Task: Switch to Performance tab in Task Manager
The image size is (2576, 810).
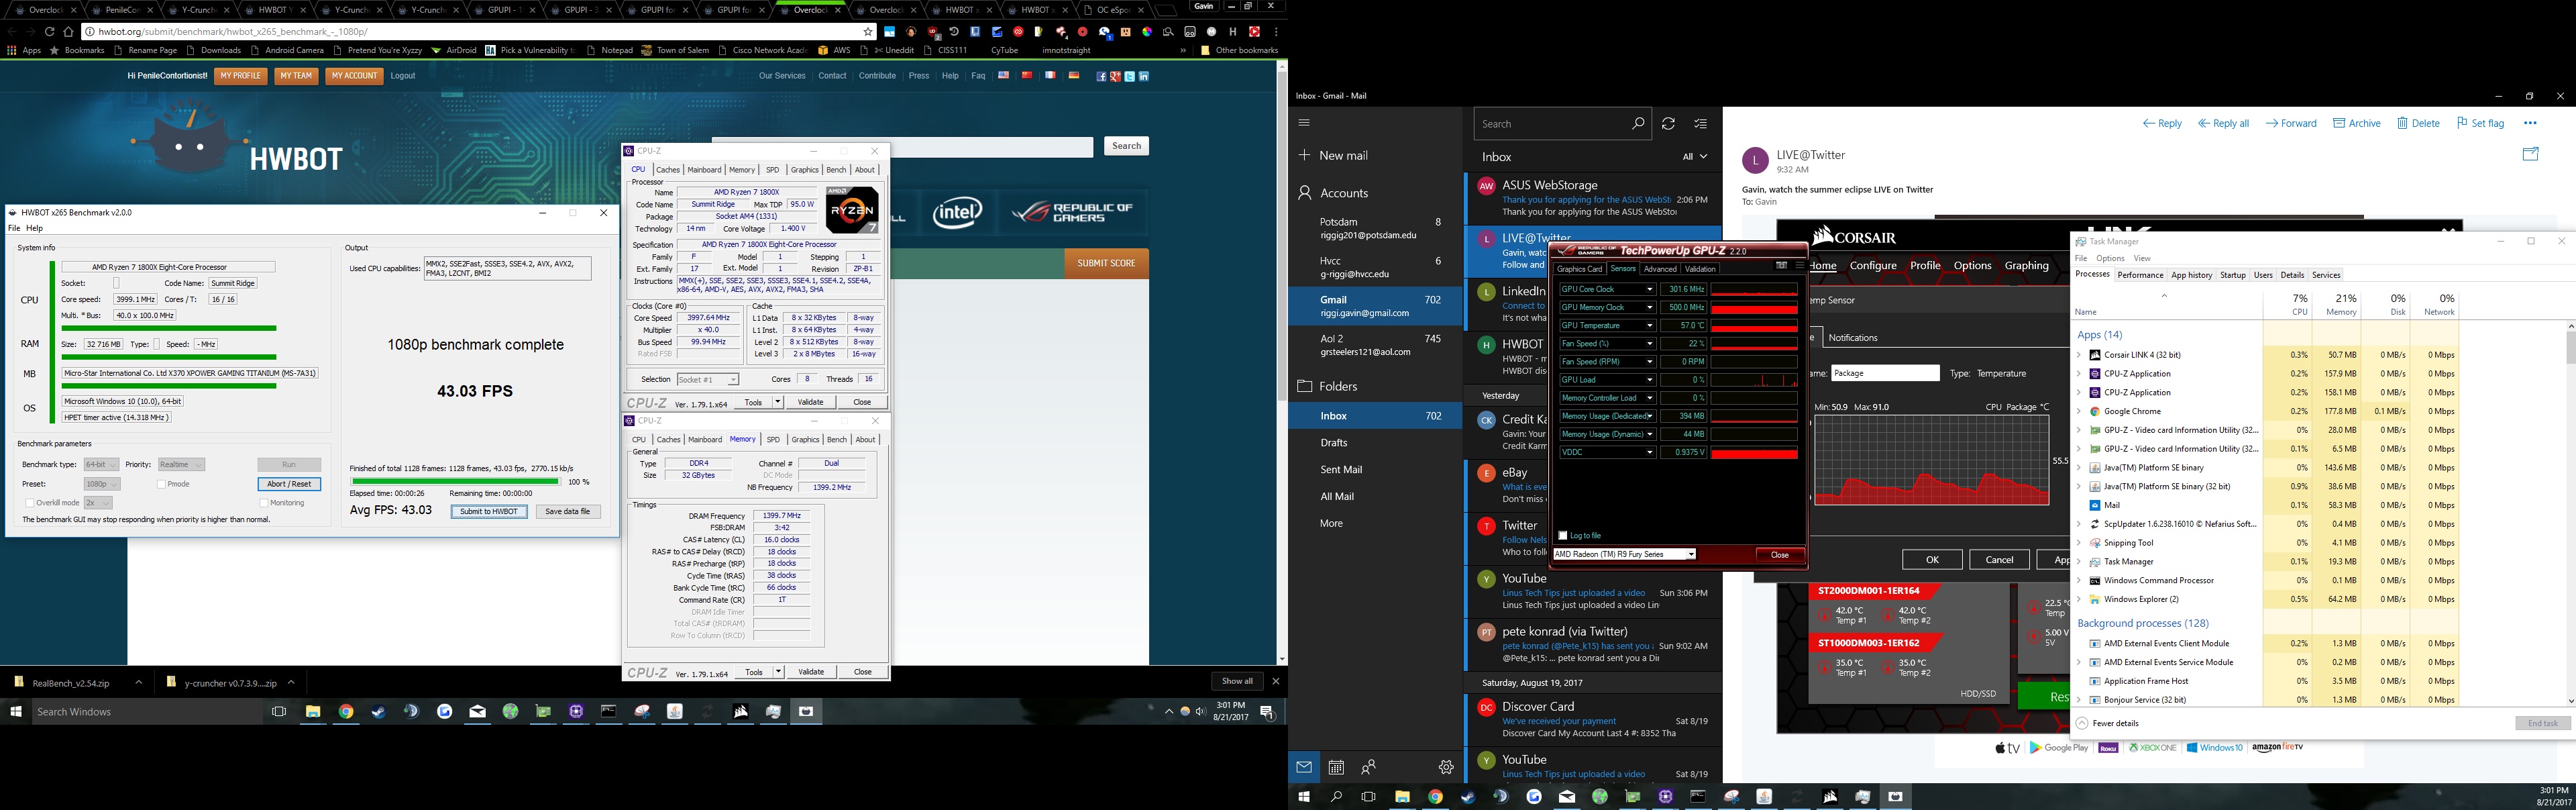Action: point(2140,275)
